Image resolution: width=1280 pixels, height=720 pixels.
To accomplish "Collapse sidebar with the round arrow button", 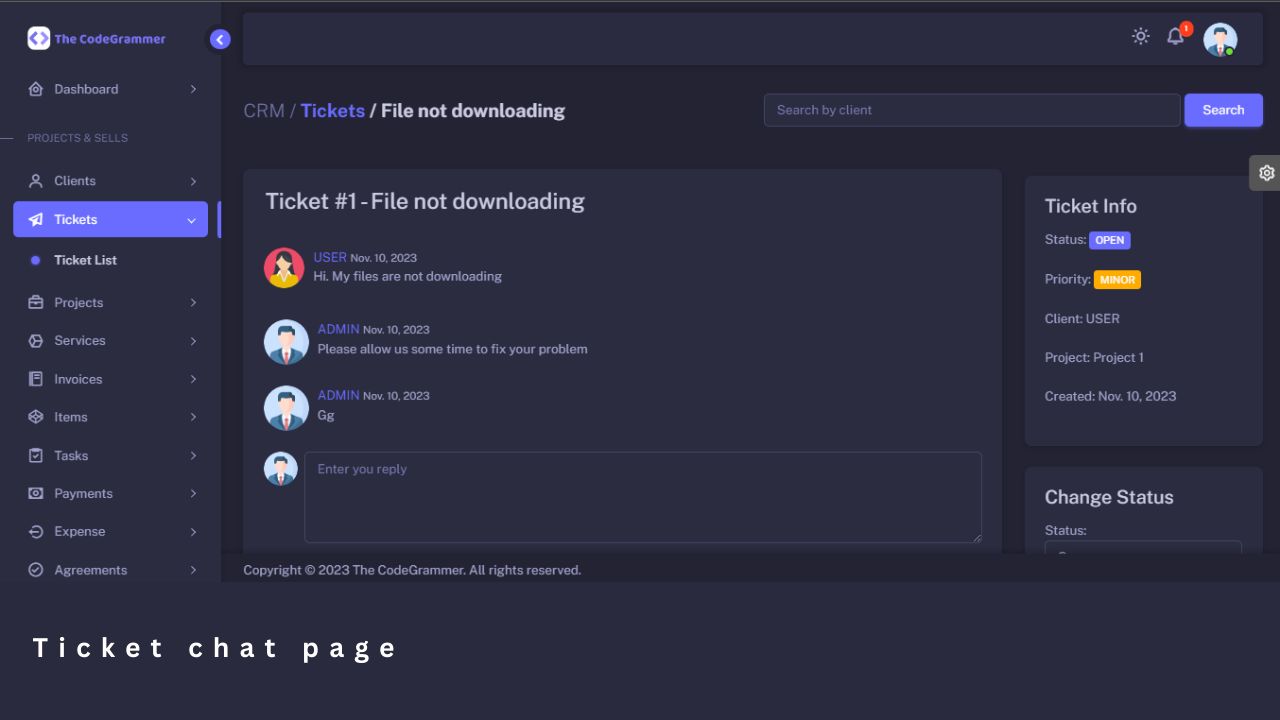I will tap(220, 39).
